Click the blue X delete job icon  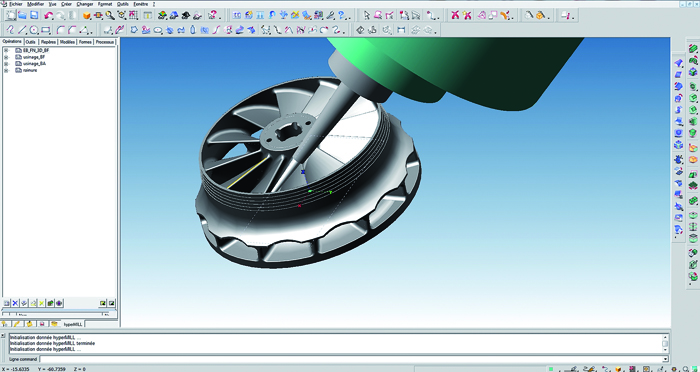(x=15, y=303)
